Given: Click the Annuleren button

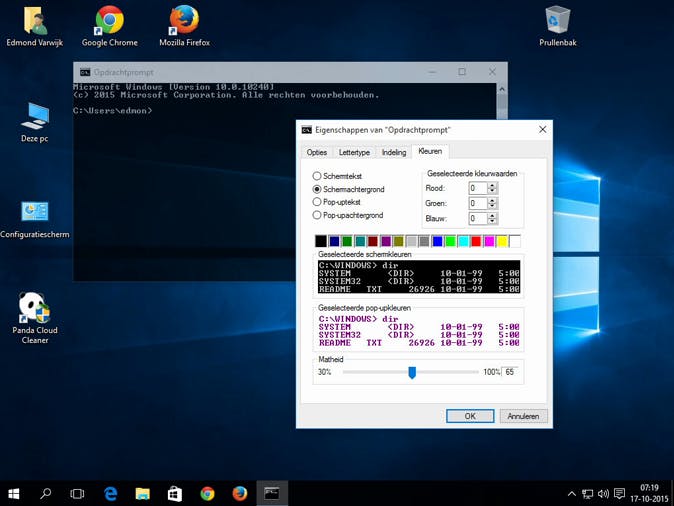Looking at the screenshot, I should (523, 416).
